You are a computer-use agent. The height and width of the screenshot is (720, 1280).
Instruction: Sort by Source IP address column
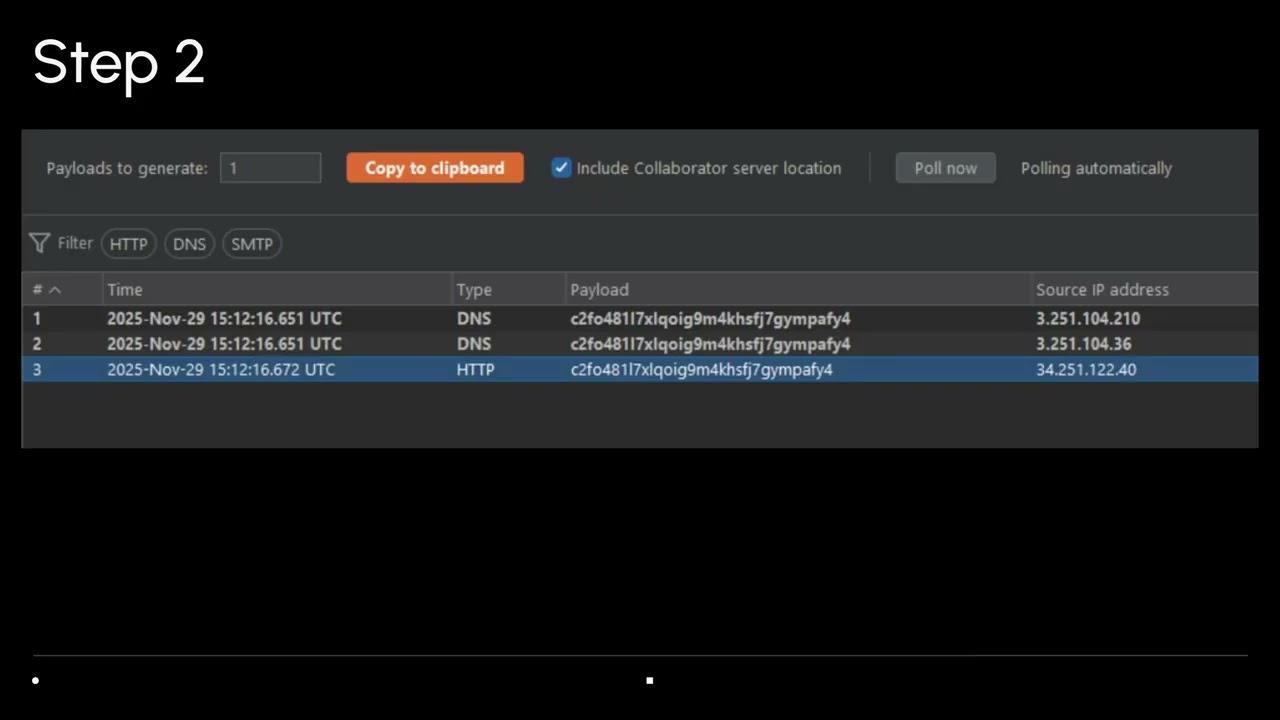tap(1145, 290)
